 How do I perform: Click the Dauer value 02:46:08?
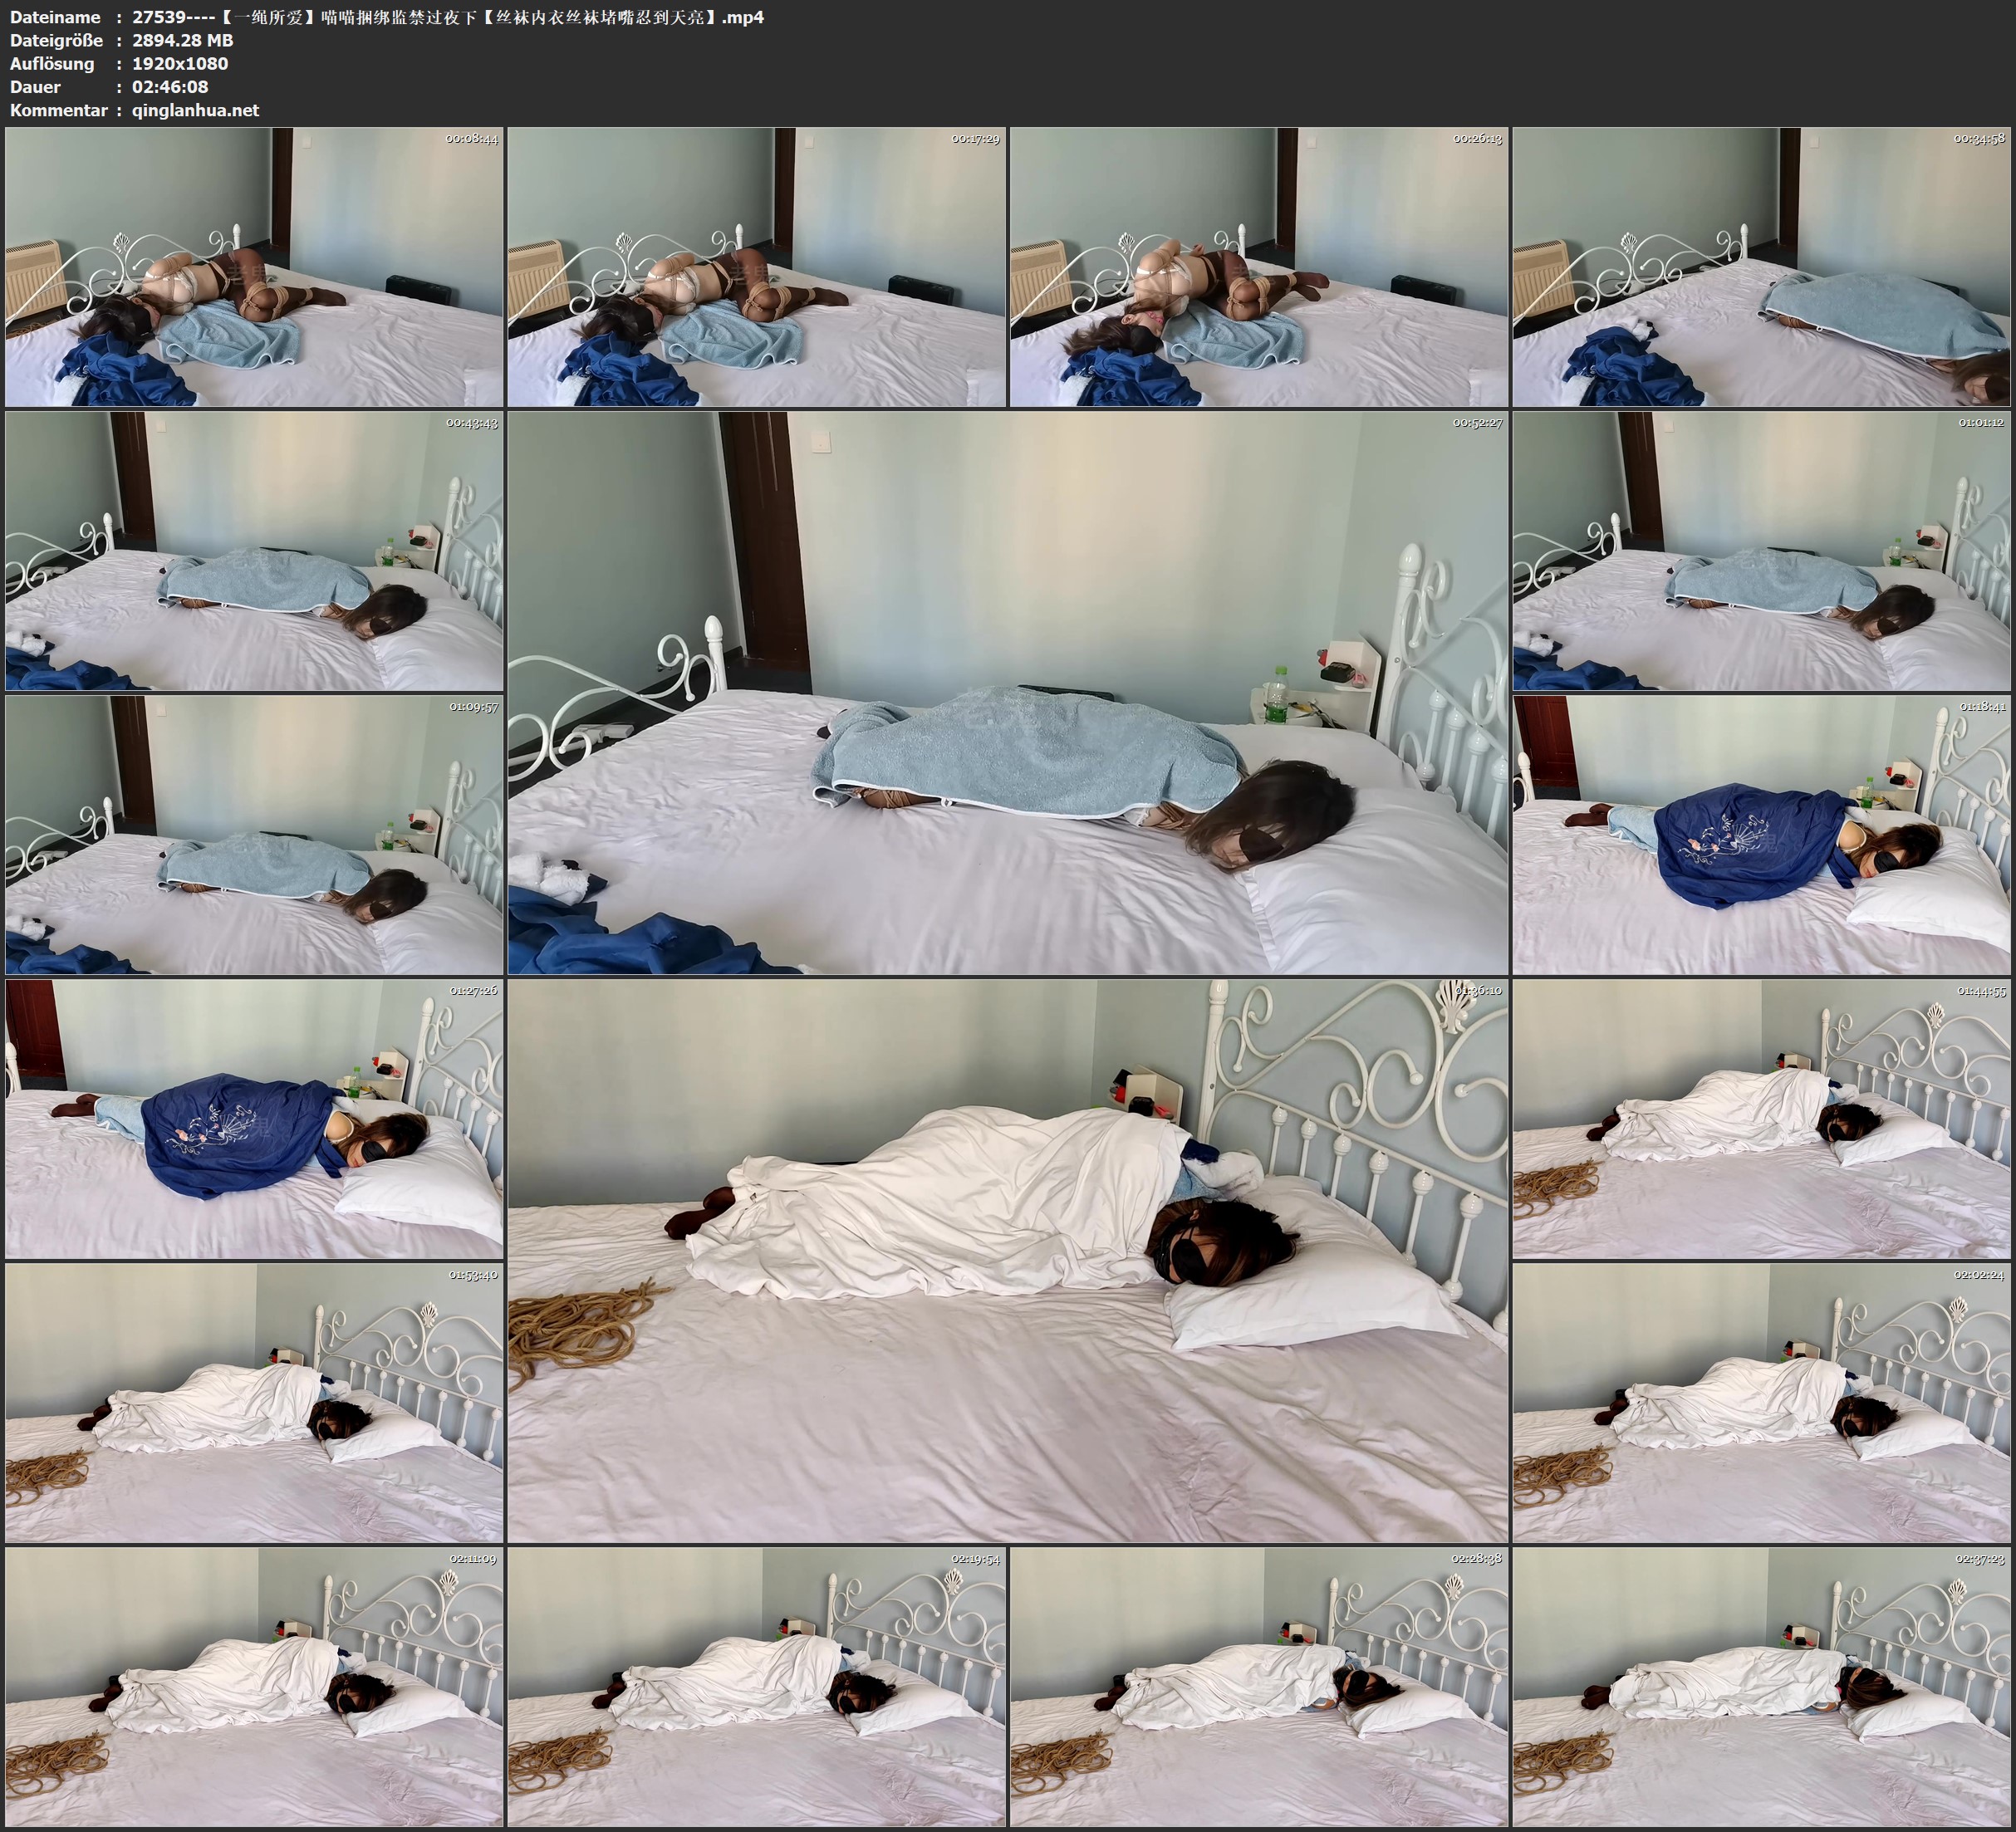[170, 87]
